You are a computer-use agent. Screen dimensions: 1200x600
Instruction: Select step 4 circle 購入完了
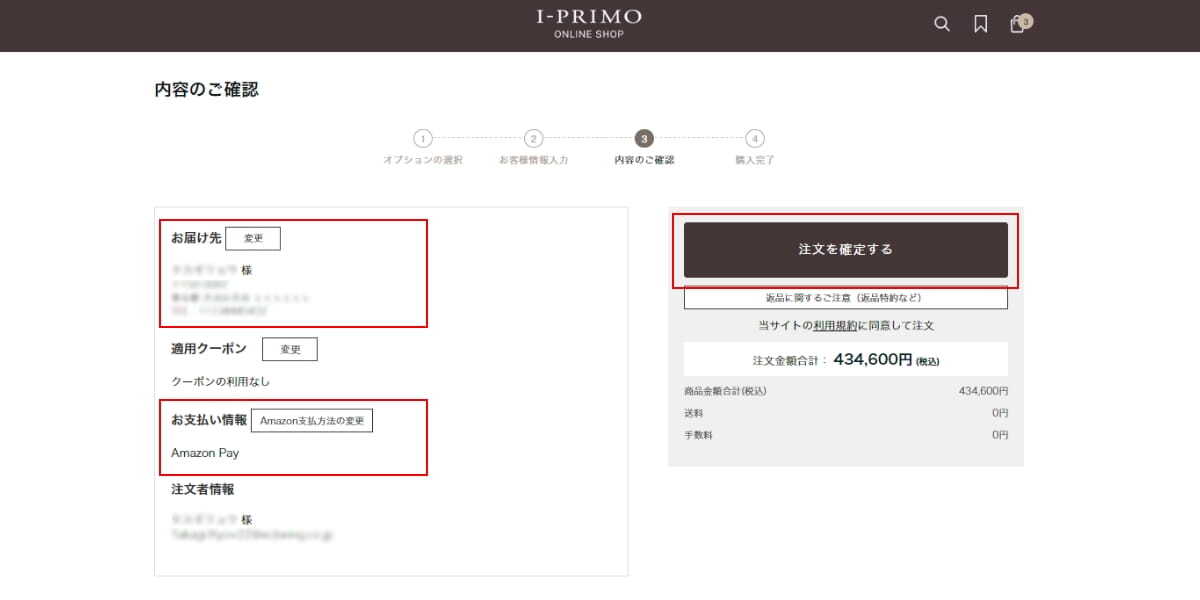click(755, 138)
